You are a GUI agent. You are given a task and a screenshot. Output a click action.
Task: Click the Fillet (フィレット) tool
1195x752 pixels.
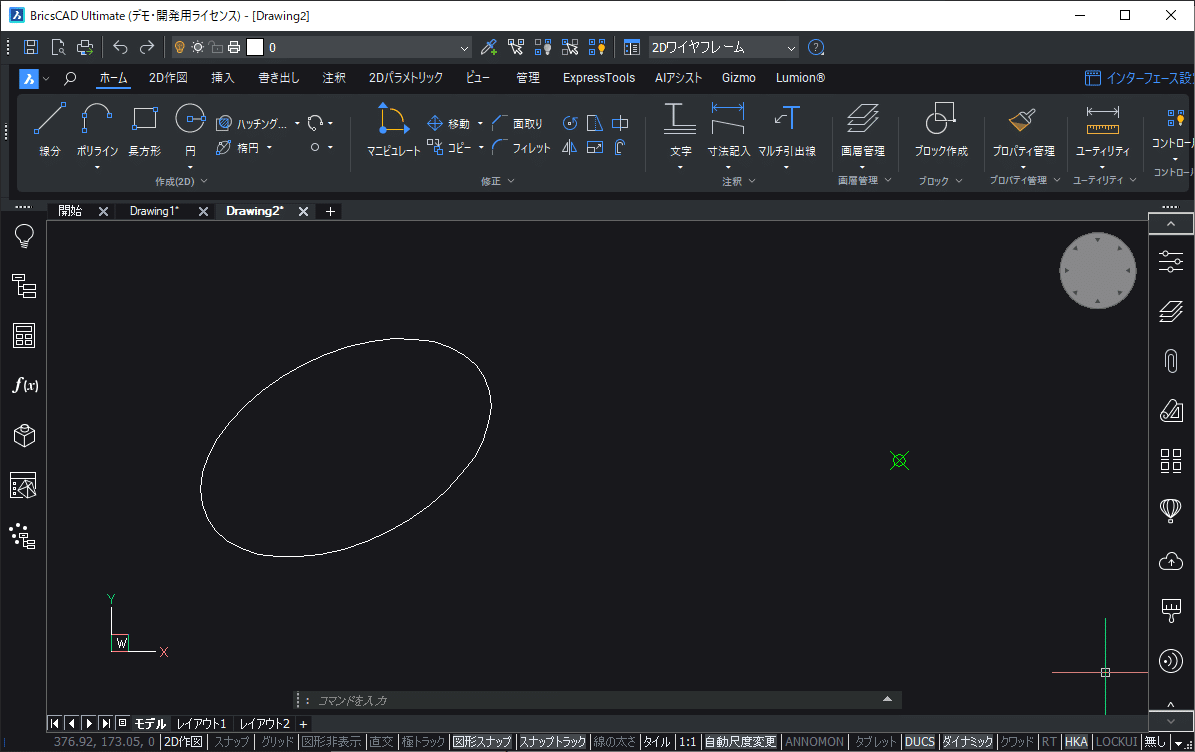[x=521, y=148]
